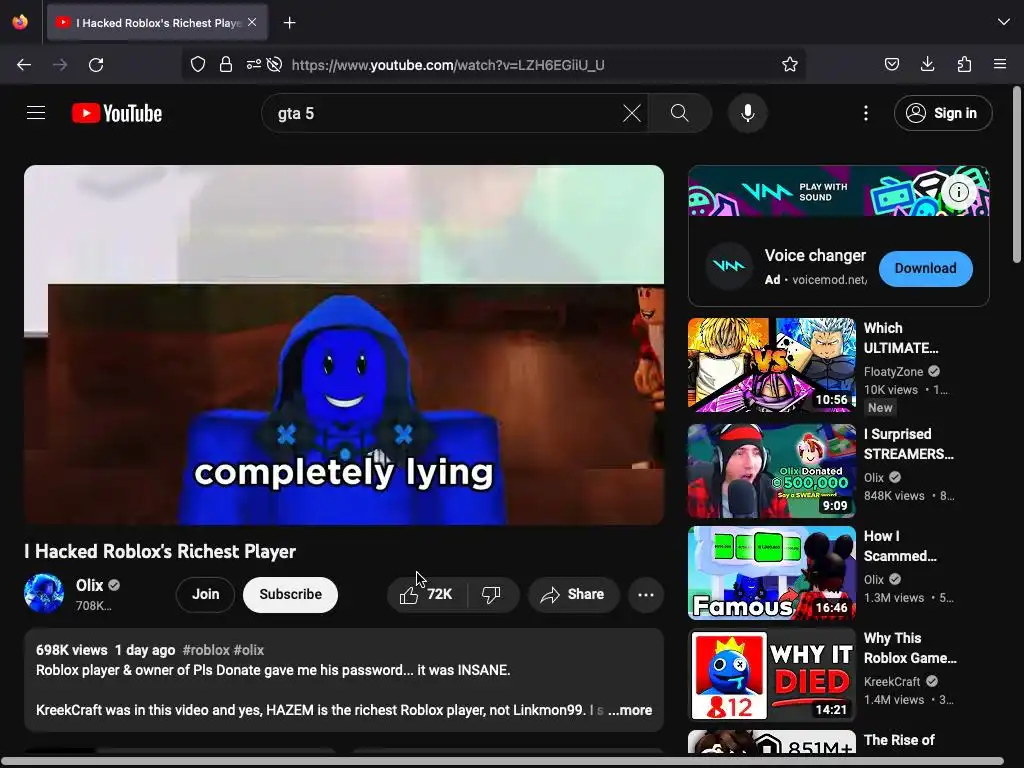Image resolution: width=1024 pixels, height=768 pixels.
Task: Open the YouTube guide hamburger menu
Action: coord(36,113)
